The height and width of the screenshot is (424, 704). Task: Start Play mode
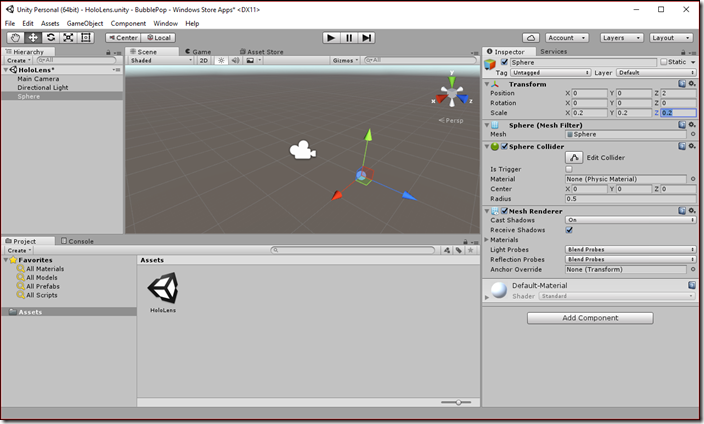point(331,38)
